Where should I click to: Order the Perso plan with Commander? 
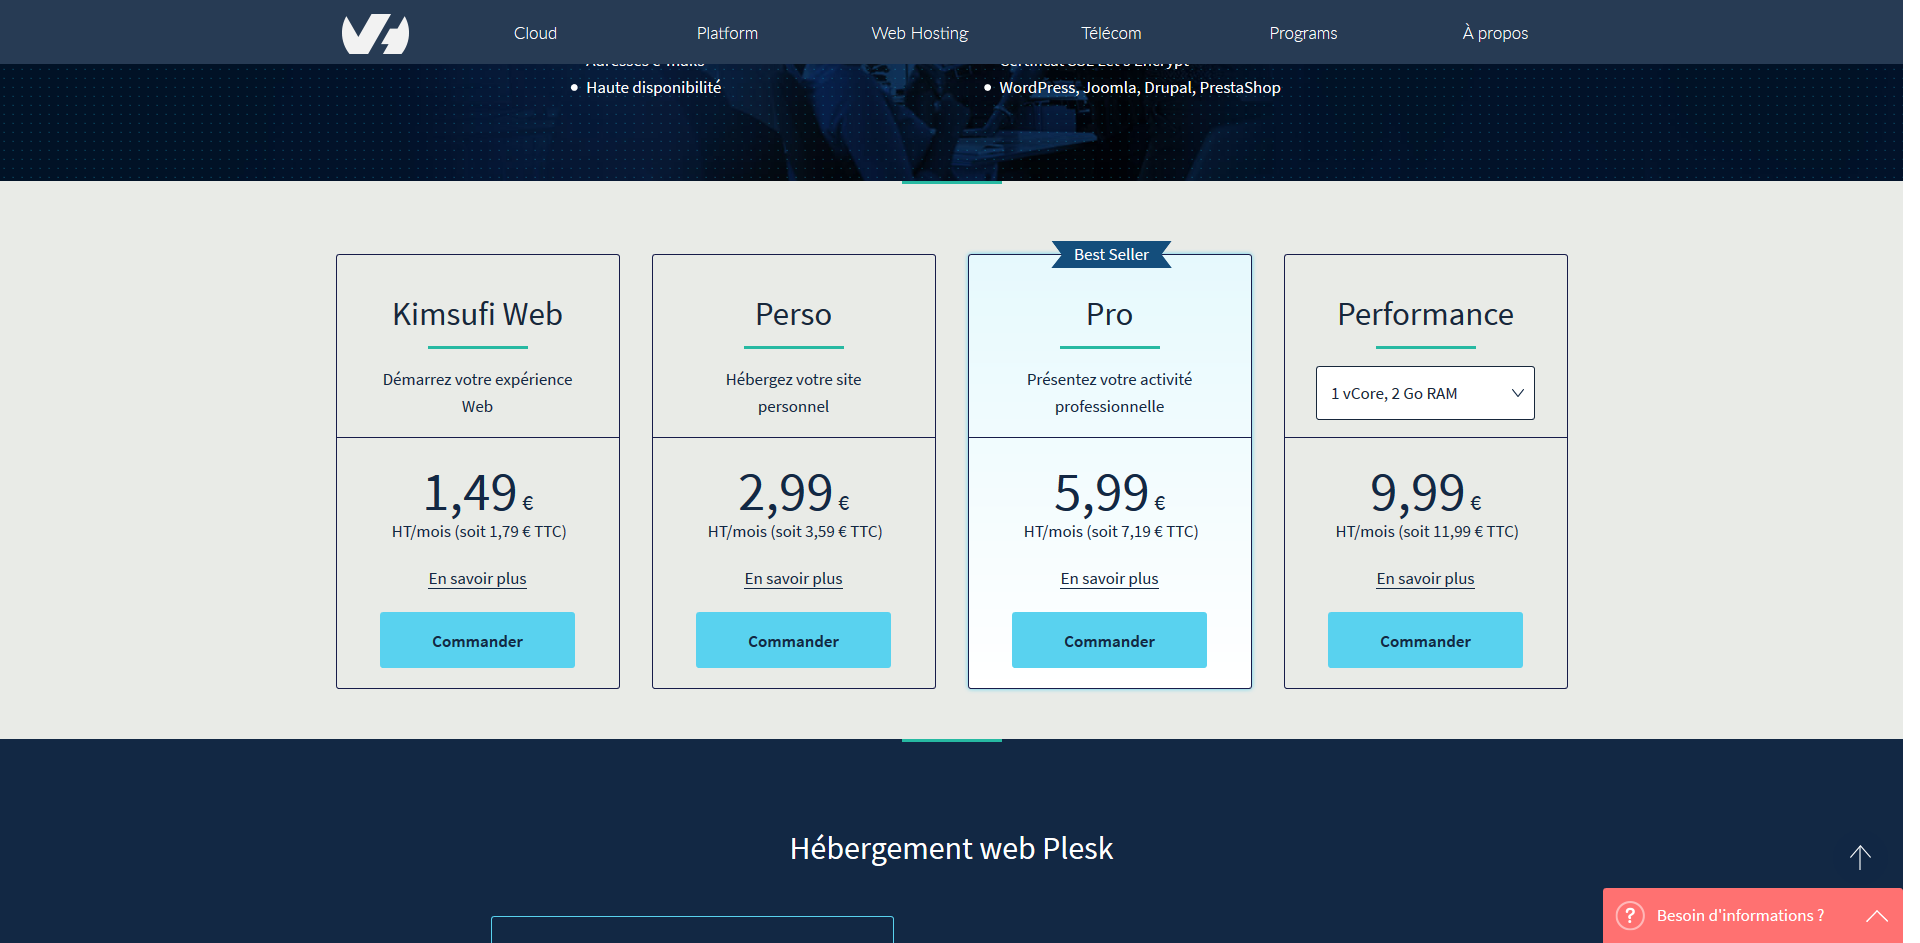[793, 640]
